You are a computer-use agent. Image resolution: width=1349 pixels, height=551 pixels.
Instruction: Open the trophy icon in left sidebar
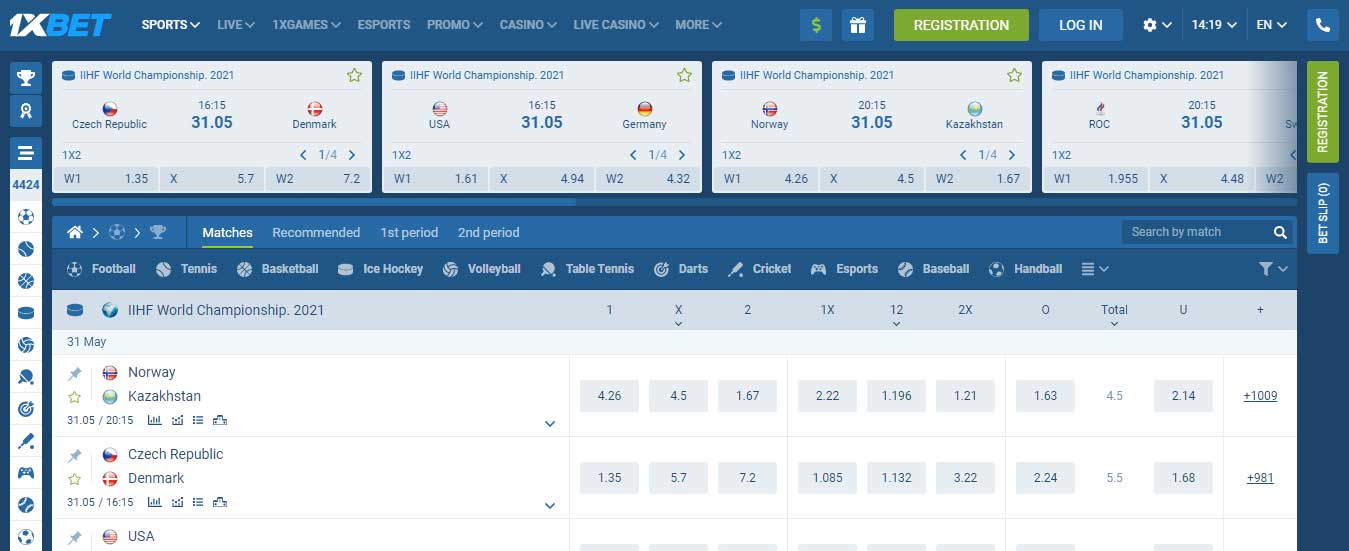coord(26,78)
